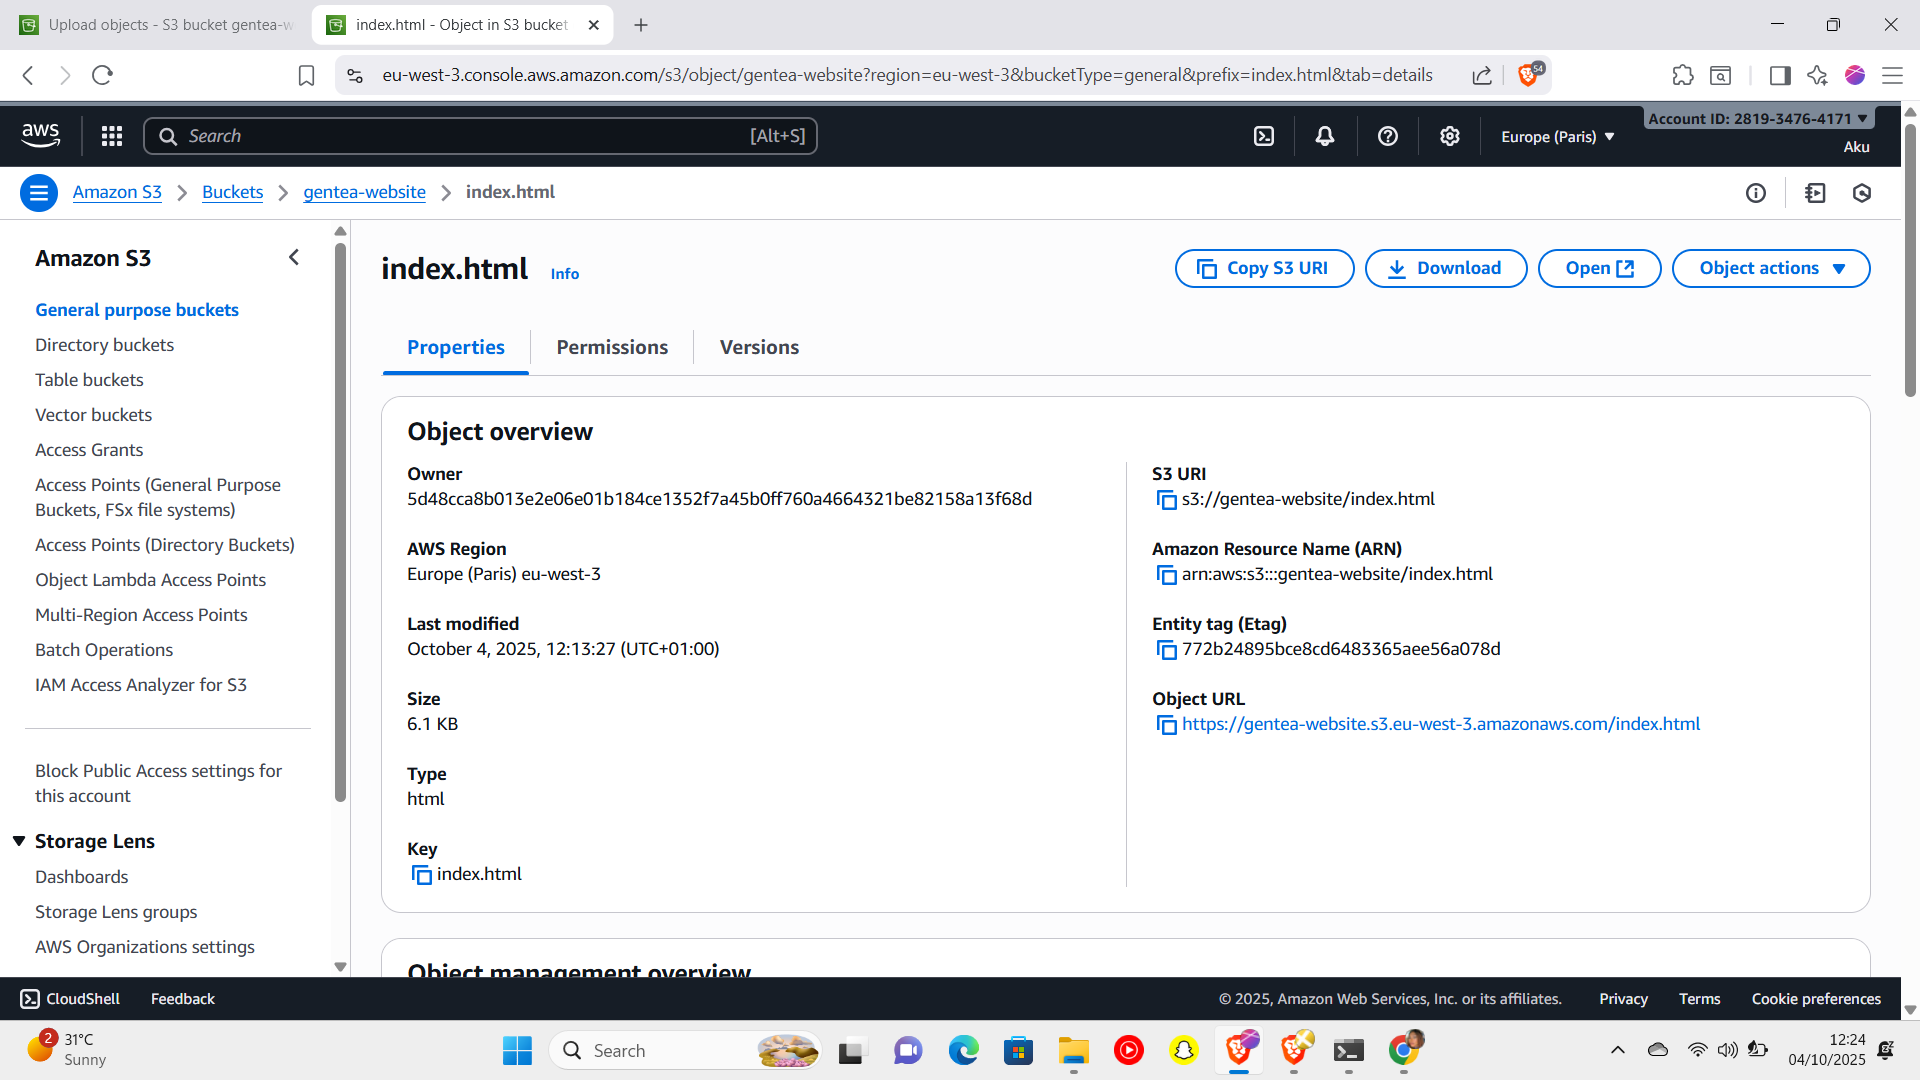Copy the Entity tag value icon

point(1166,650)
